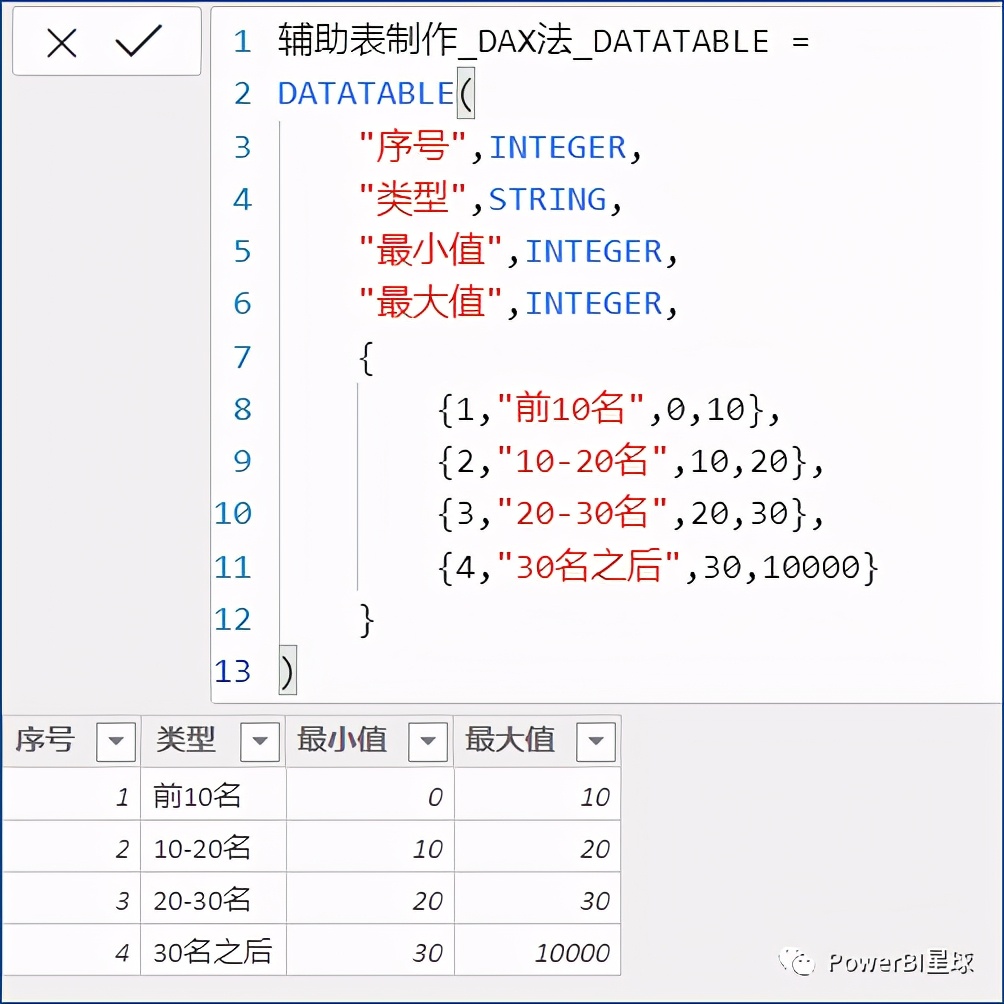Click 序号 cell 3 in 20-30名 row
The image size is (1004, 1004).
click(x=71, y=900)
